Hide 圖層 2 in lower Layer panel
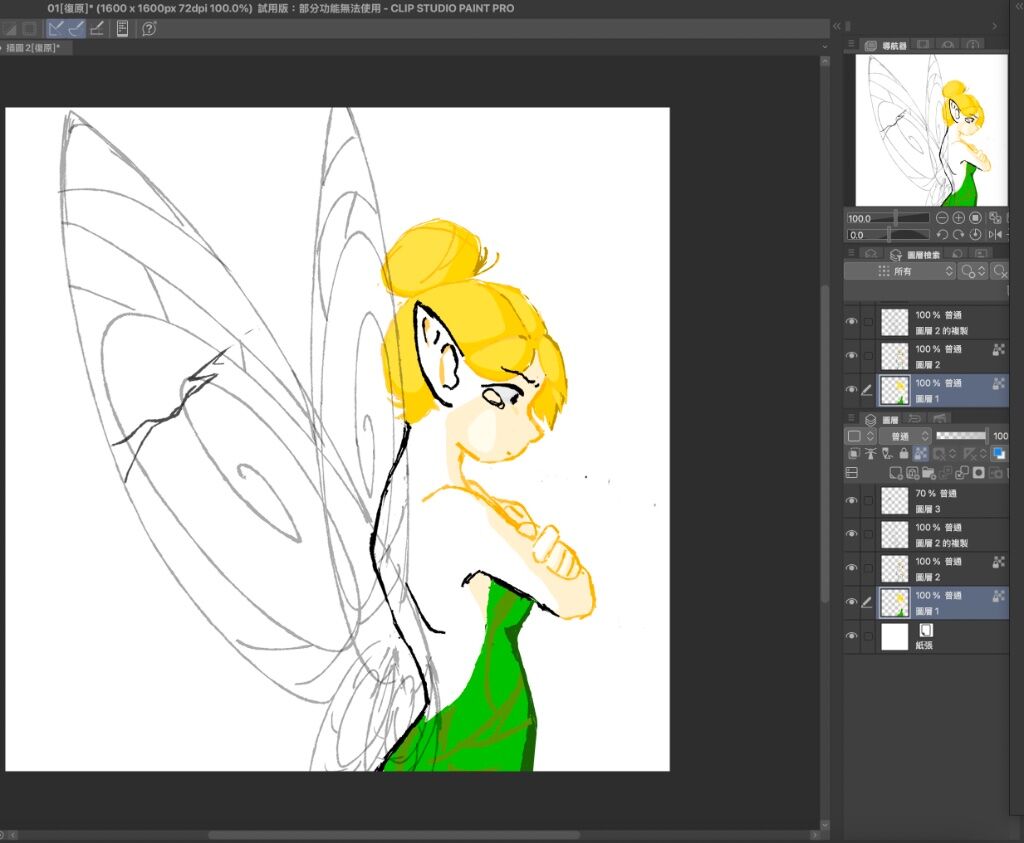Viewport: 1024px width, 843px height. click(852, 568)
